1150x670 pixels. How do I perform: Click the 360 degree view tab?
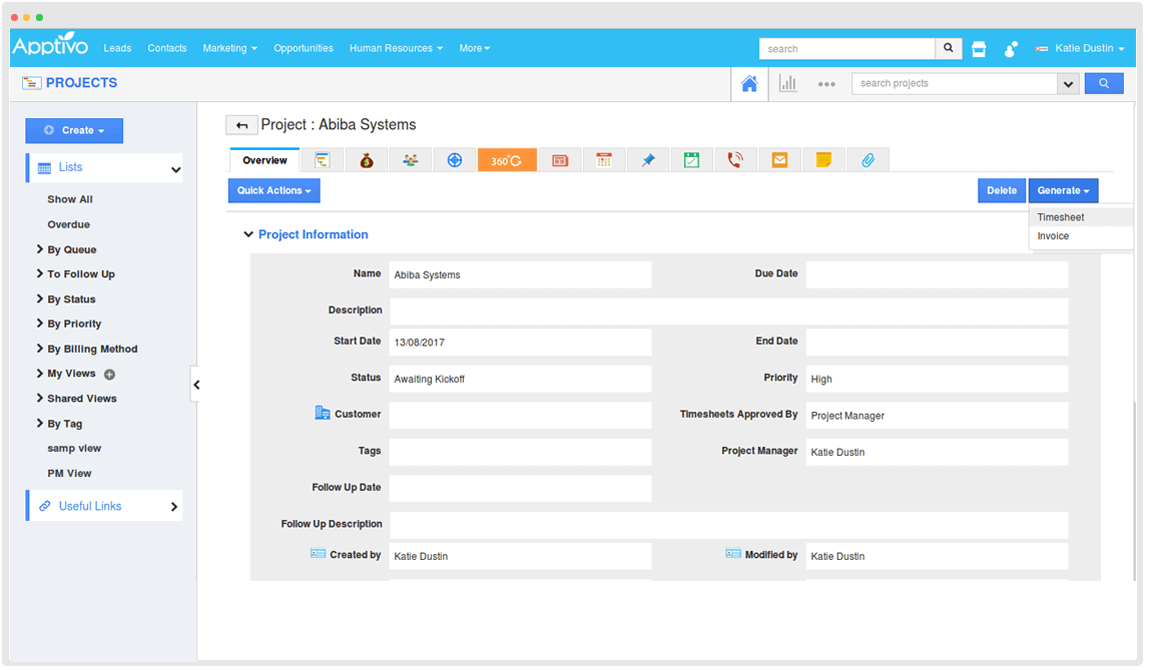pos(507,160)
